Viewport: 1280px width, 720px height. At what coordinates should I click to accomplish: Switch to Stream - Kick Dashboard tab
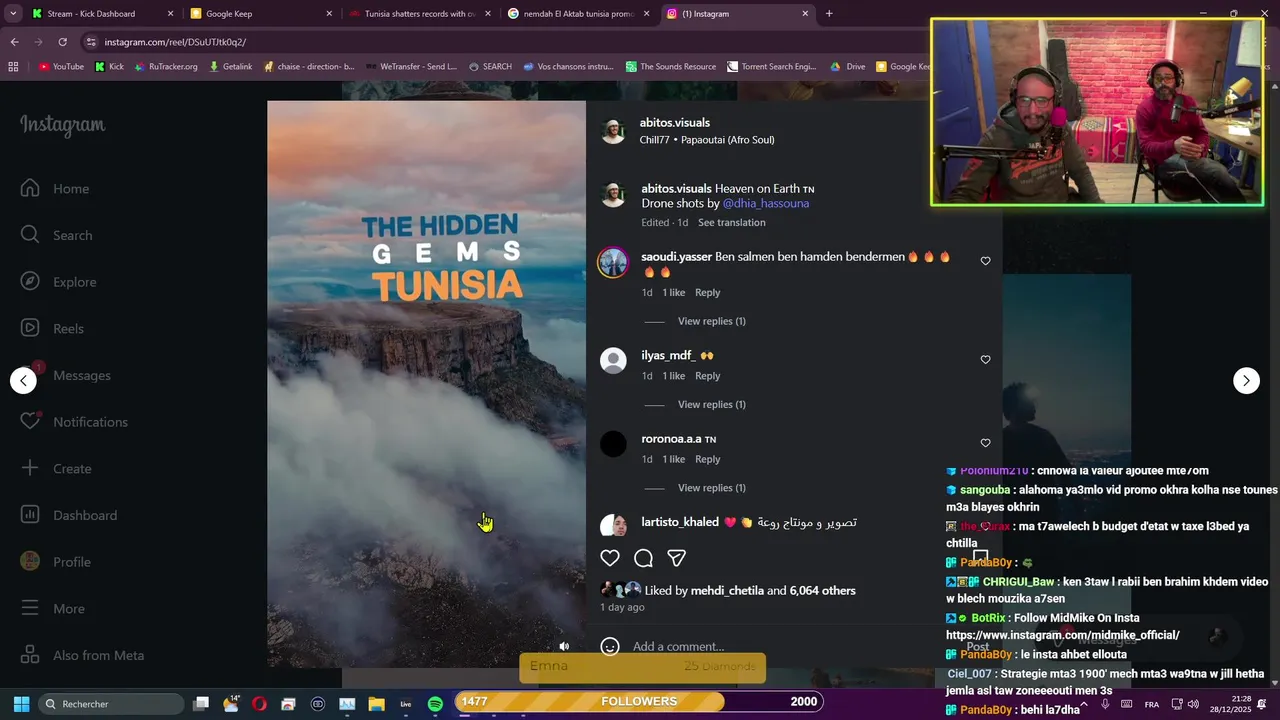[x=101, y=14]
